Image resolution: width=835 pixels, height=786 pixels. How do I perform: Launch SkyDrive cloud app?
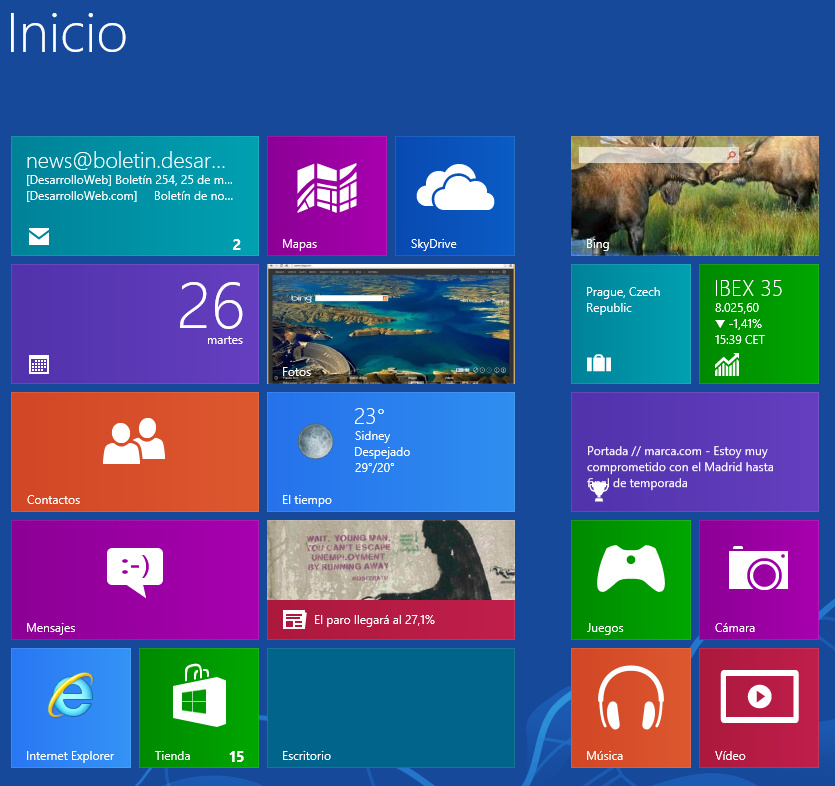coord(455,196)
